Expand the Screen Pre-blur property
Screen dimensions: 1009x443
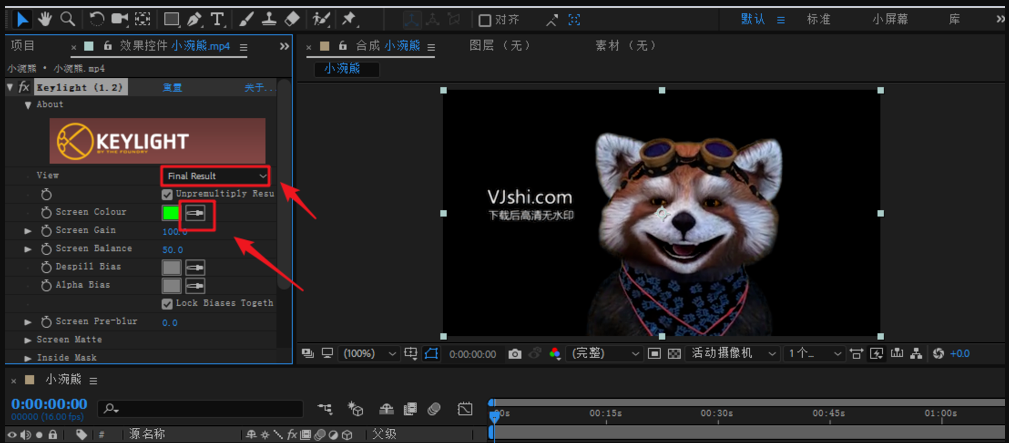coord(28,321)
